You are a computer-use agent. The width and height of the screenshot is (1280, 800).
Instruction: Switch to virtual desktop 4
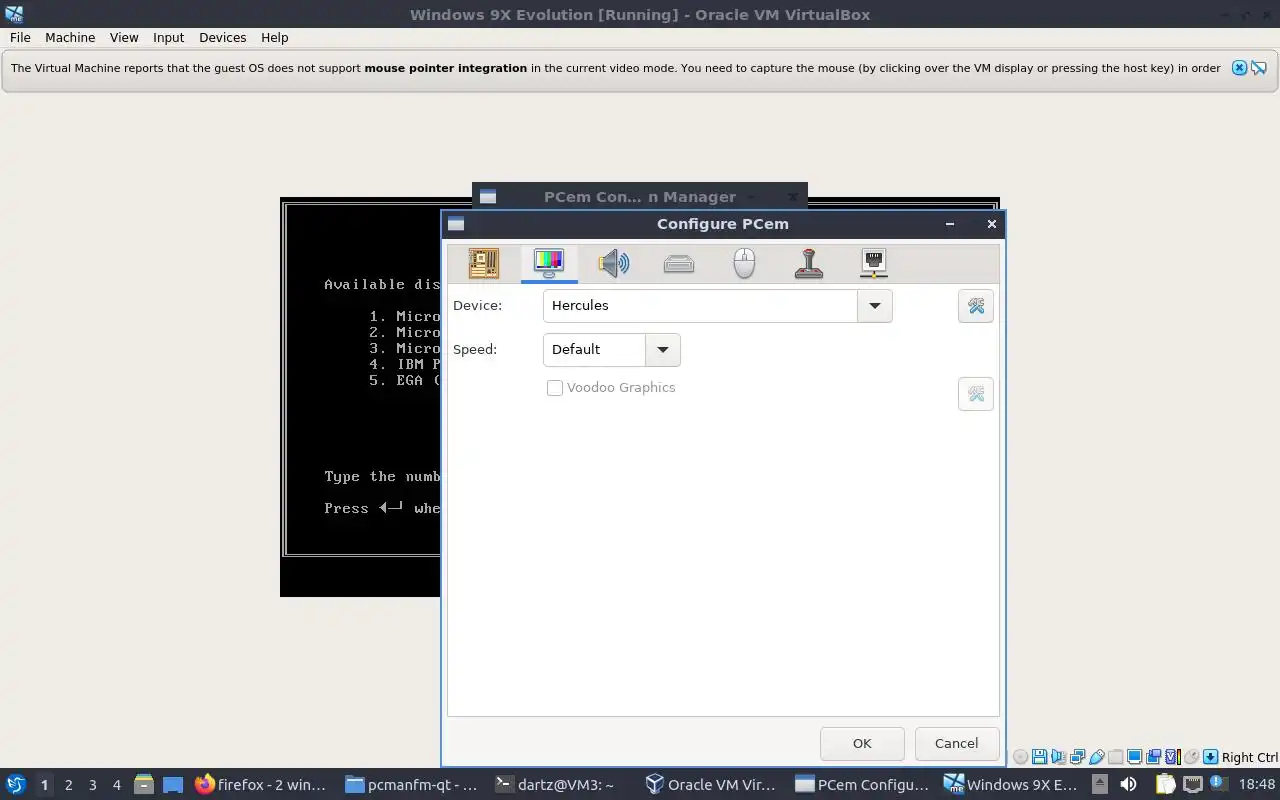(116, 785)
